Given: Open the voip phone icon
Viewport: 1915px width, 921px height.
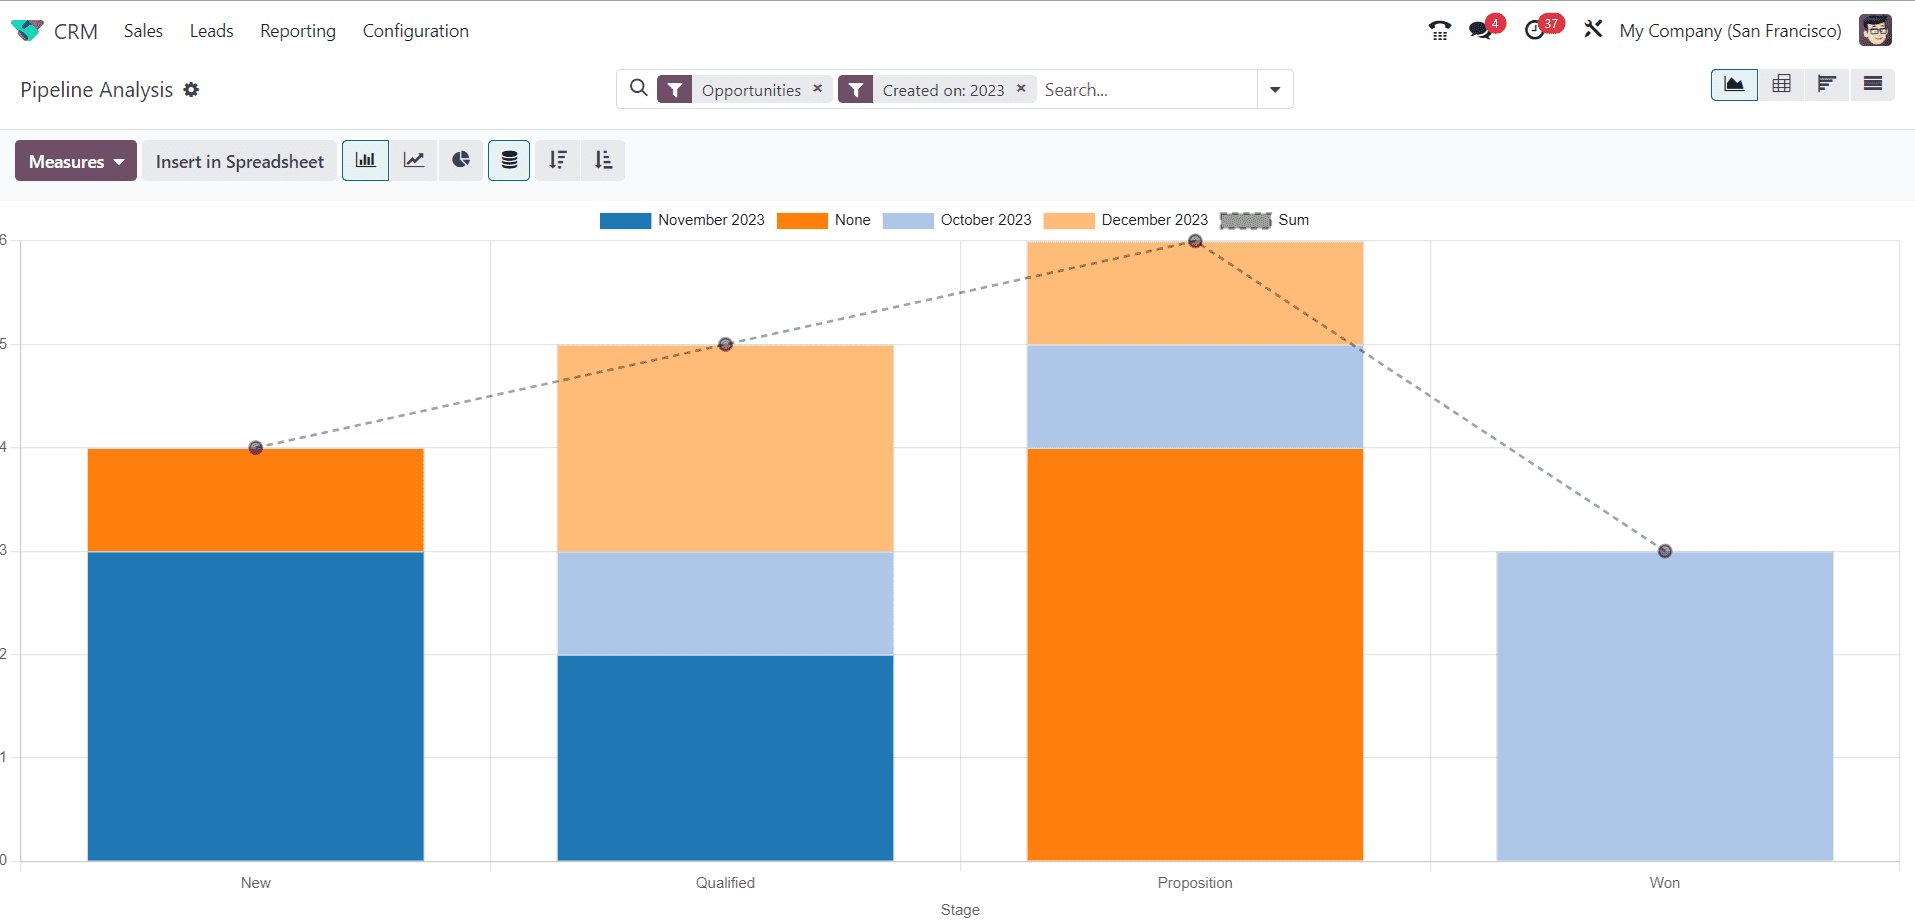Looking at the screenshot, I should 1439,31.
